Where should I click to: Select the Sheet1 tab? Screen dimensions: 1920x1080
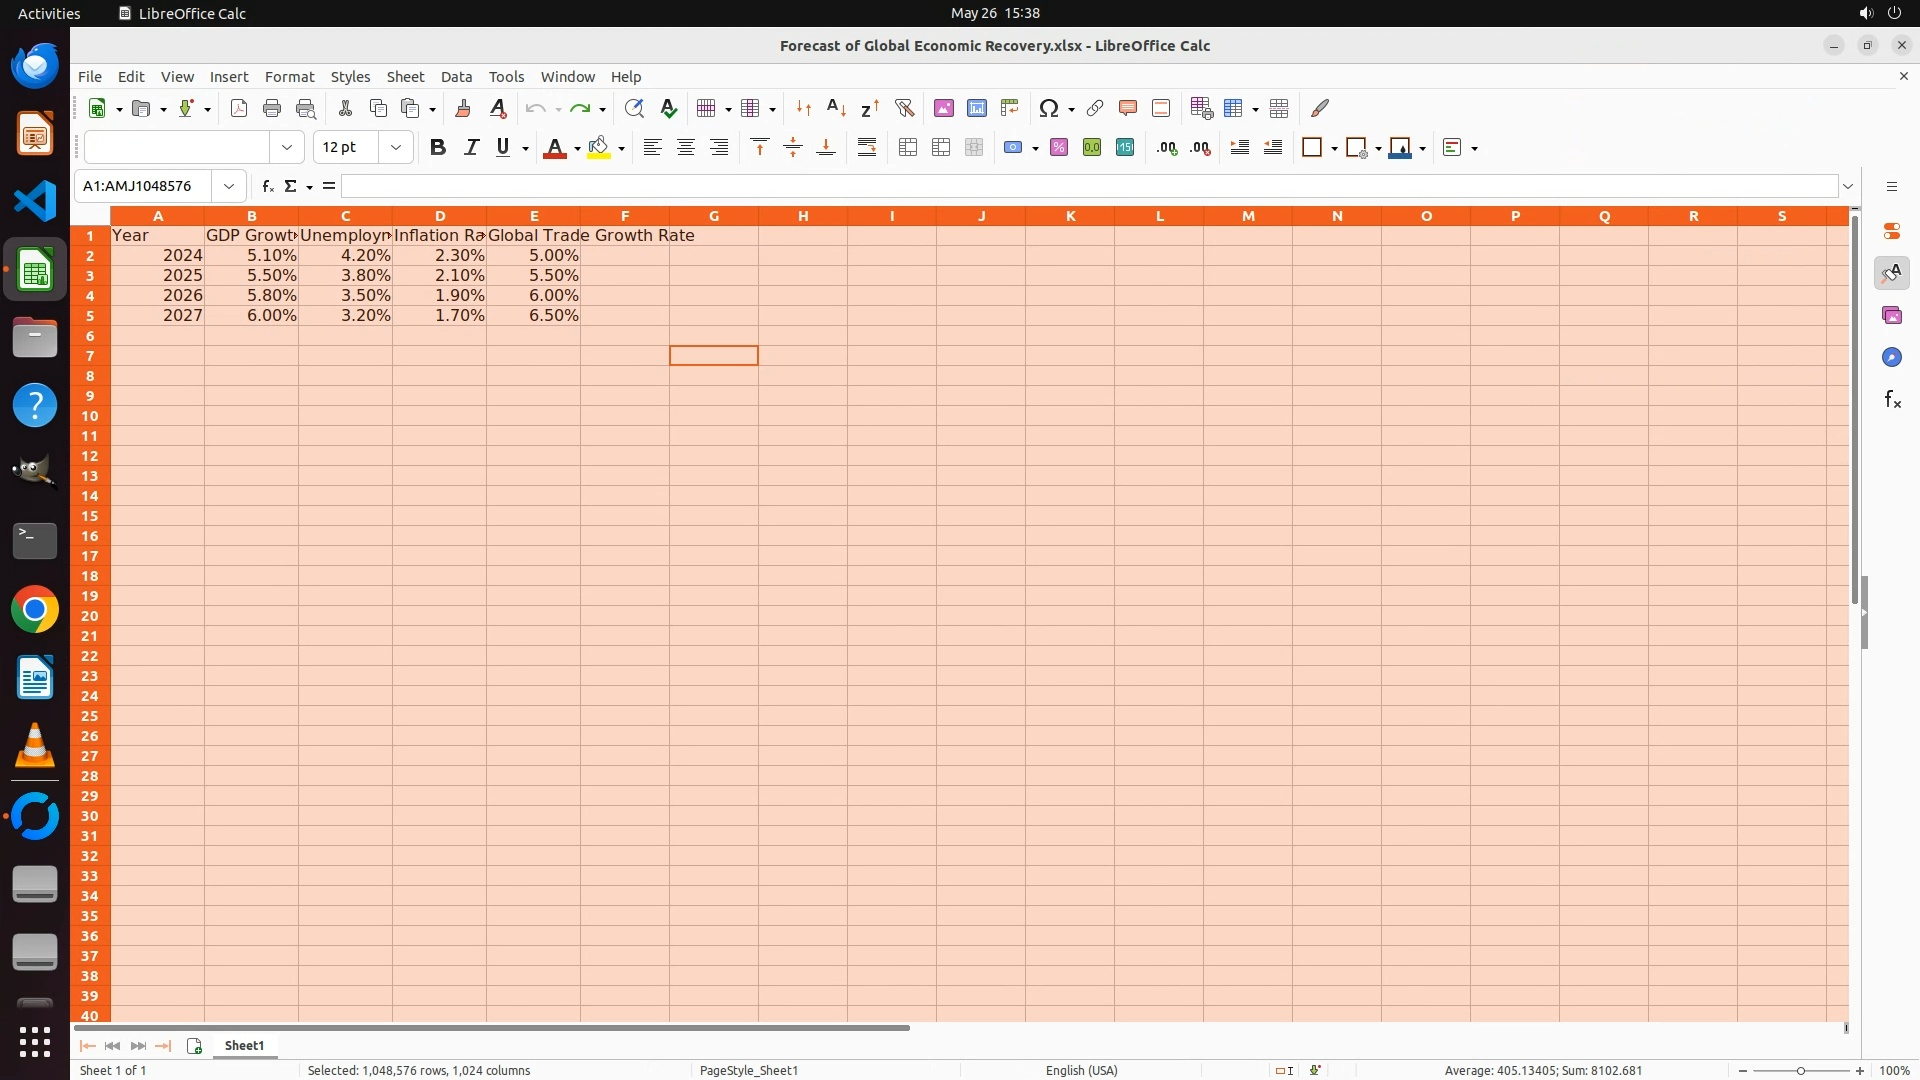click(x=244, y=1045)
